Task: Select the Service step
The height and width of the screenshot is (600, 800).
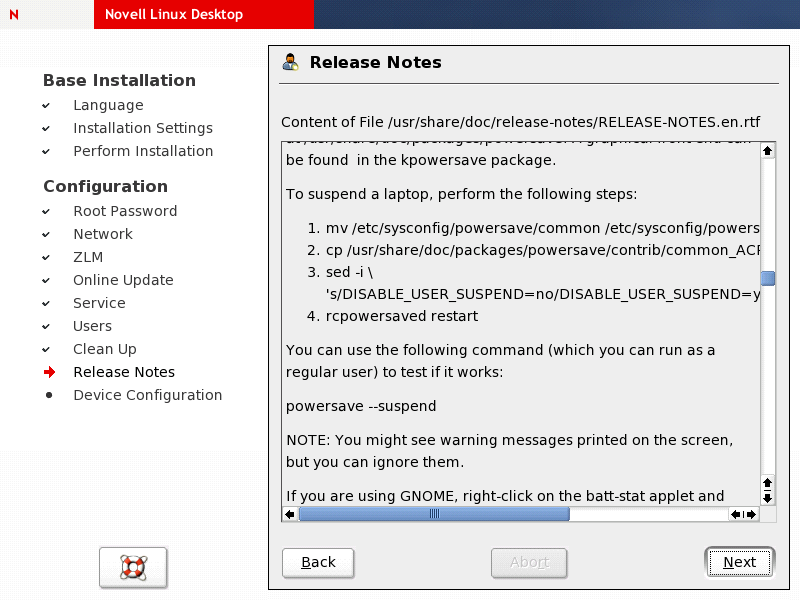Action: tap(99, 303)
